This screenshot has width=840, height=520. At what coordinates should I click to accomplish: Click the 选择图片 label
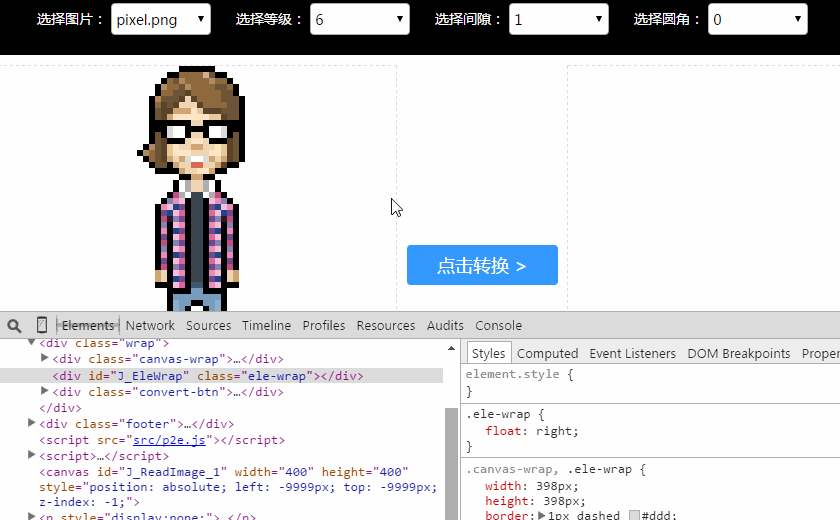[x=71, y=20]
